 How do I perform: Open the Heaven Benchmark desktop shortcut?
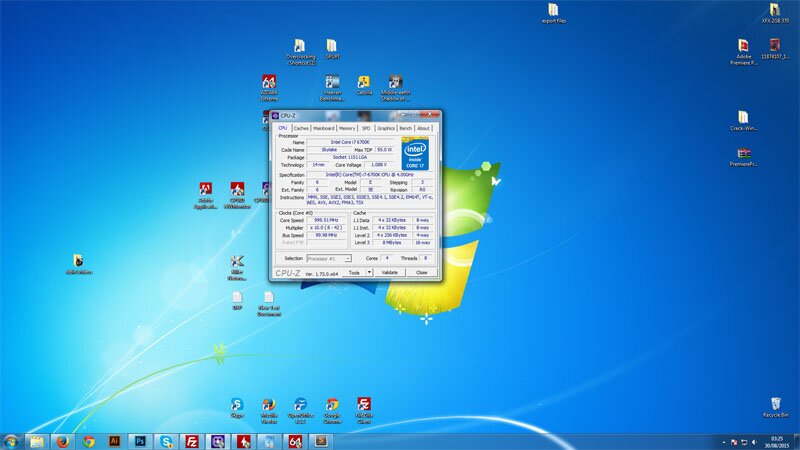332,88
